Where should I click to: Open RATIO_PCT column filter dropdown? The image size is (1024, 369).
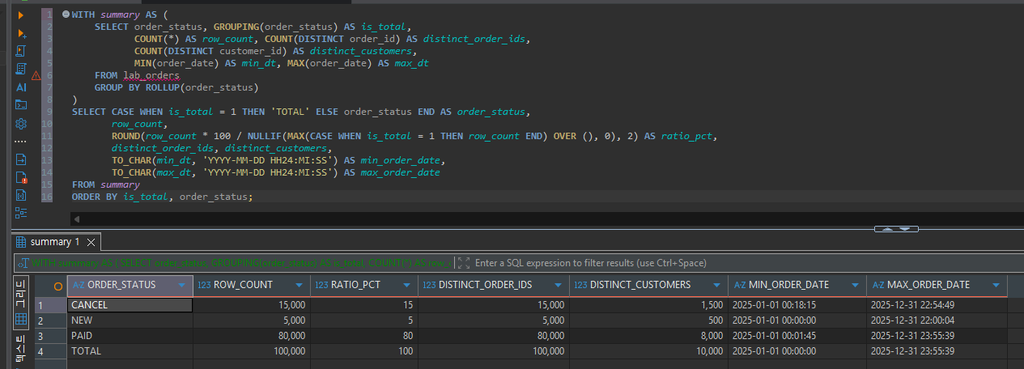[408, 285]
